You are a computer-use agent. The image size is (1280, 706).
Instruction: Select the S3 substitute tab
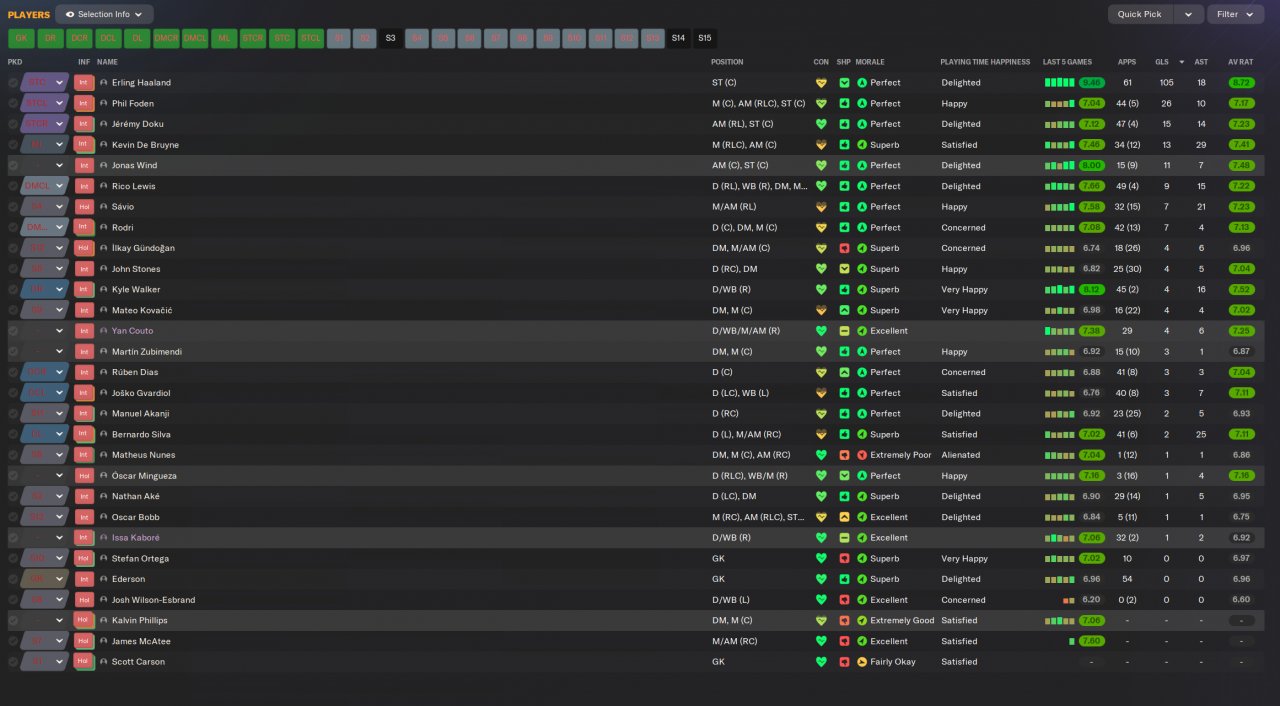(x=391, y=38)
